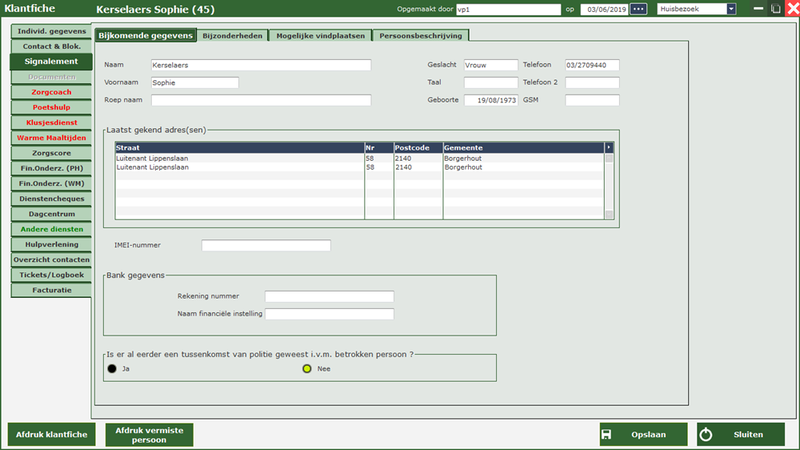Click the Opslaan save disk icon
This screenshot has height=450, width=800.
point(606,434)
